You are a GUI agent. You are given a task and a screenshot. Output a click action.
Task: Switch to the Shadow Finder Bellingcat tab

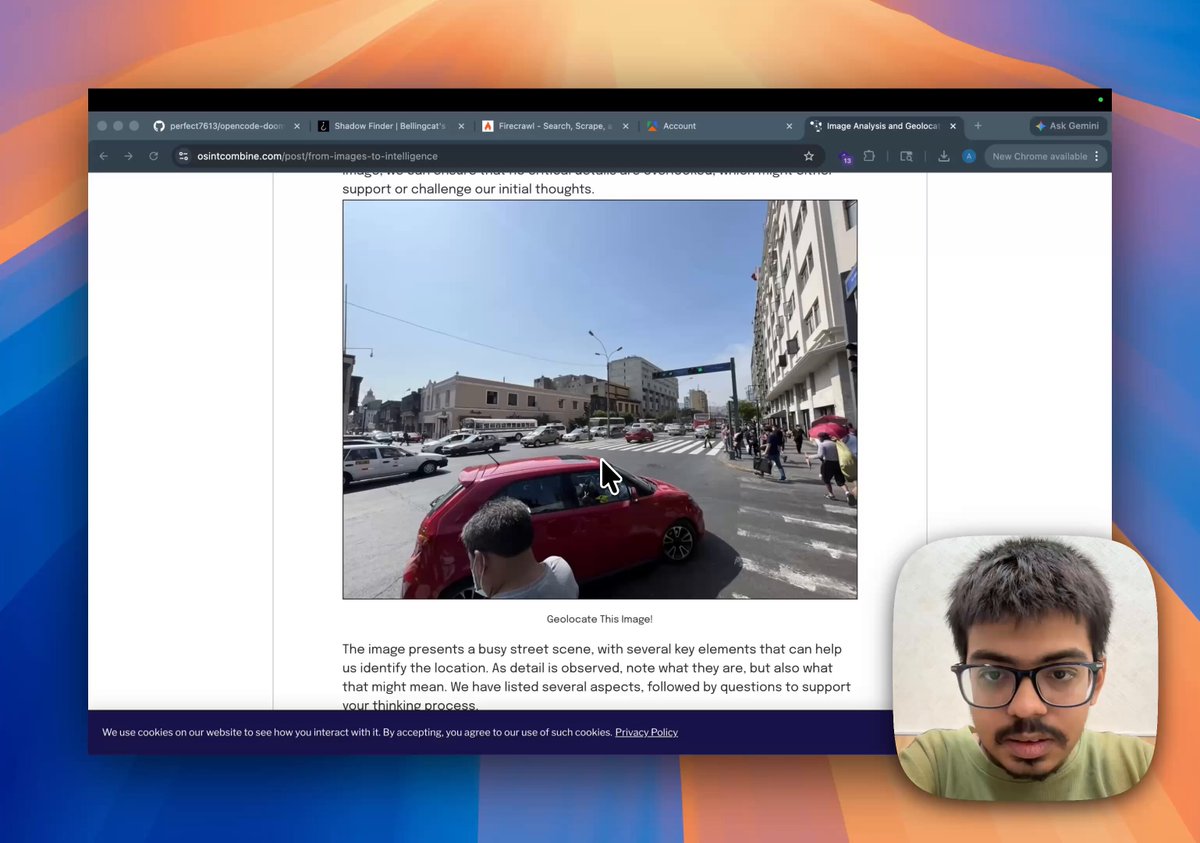coord(390,126)
